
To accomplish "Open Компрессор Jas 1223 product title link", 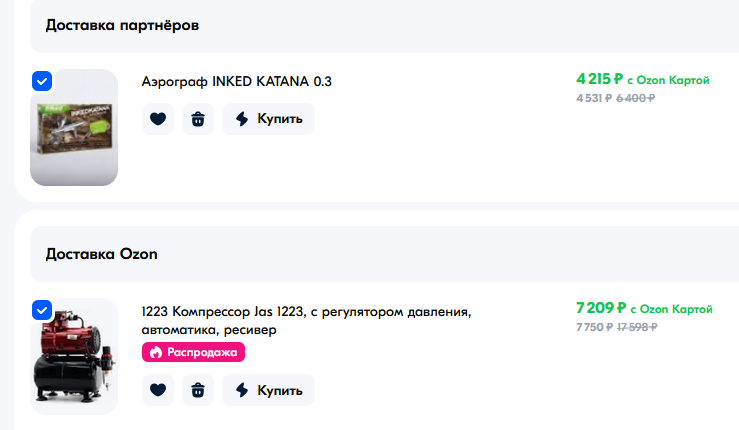I will click(306, 321).
